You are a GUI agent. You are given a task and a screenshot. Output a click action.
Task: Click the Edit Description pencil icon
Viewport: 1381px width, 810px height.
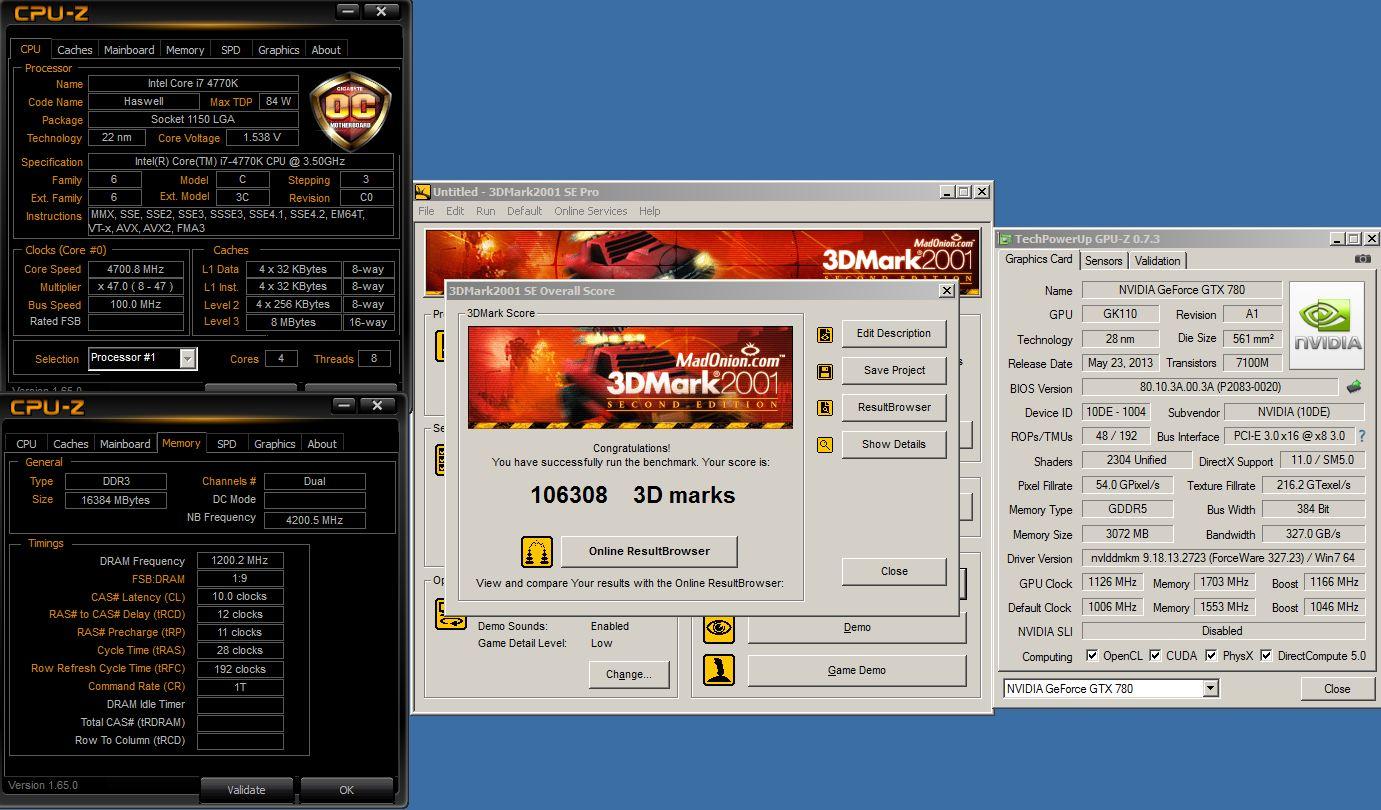point(825,335)
